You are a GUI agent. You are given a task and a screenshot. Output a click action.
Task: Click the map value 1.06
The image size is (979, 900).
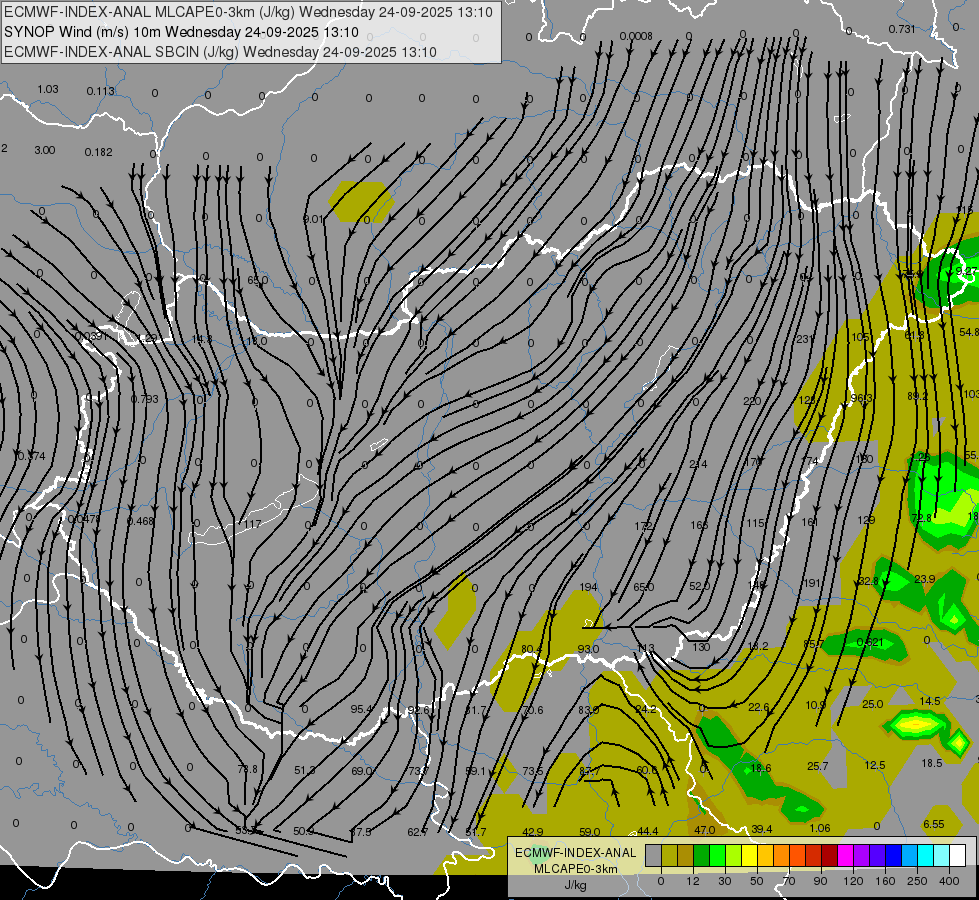[819, 828]
